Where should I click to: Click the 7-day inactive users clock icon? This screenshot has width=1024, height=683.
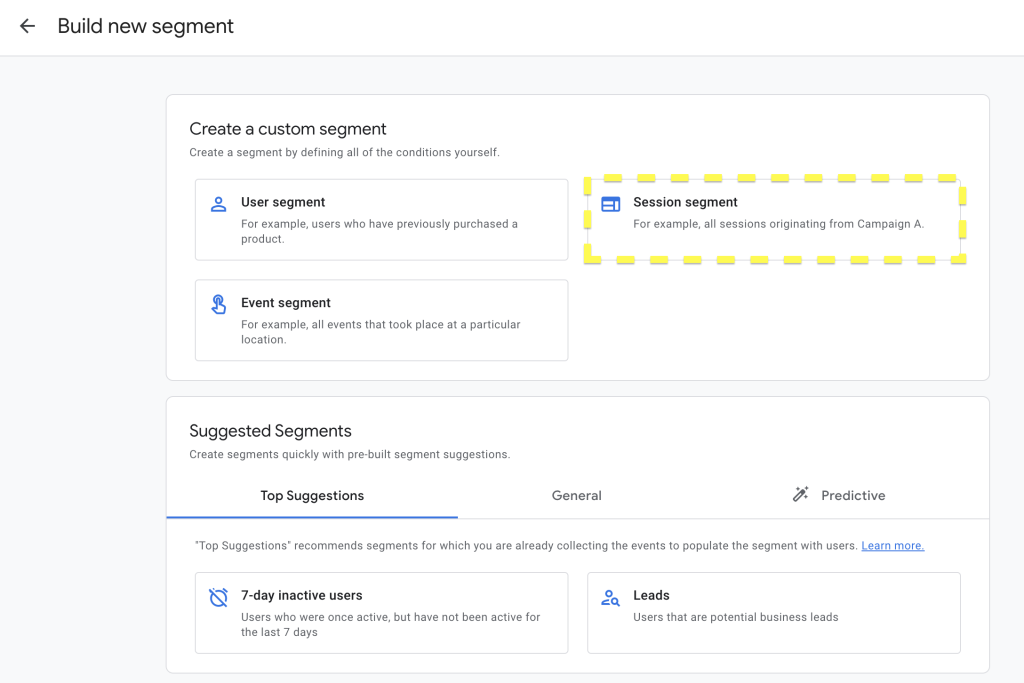pyautogui.click(x=218, y=598)
